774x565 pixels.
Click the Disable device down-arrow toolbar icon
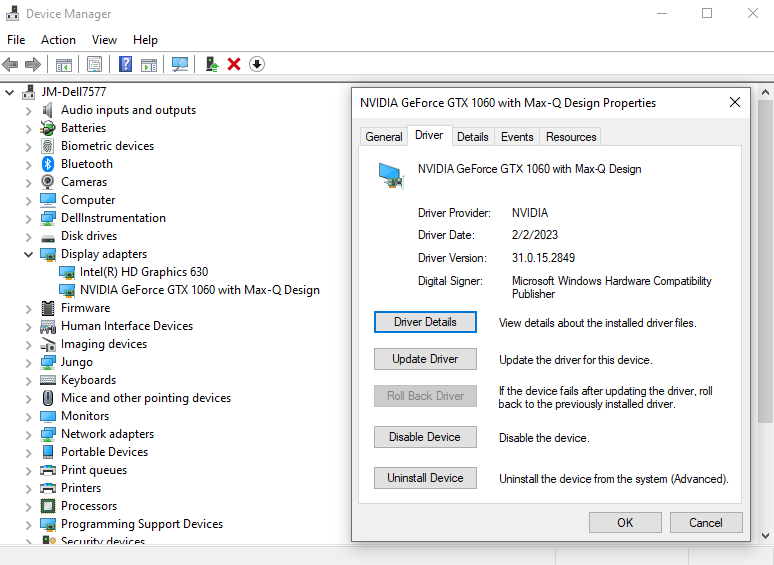[257, 64]
